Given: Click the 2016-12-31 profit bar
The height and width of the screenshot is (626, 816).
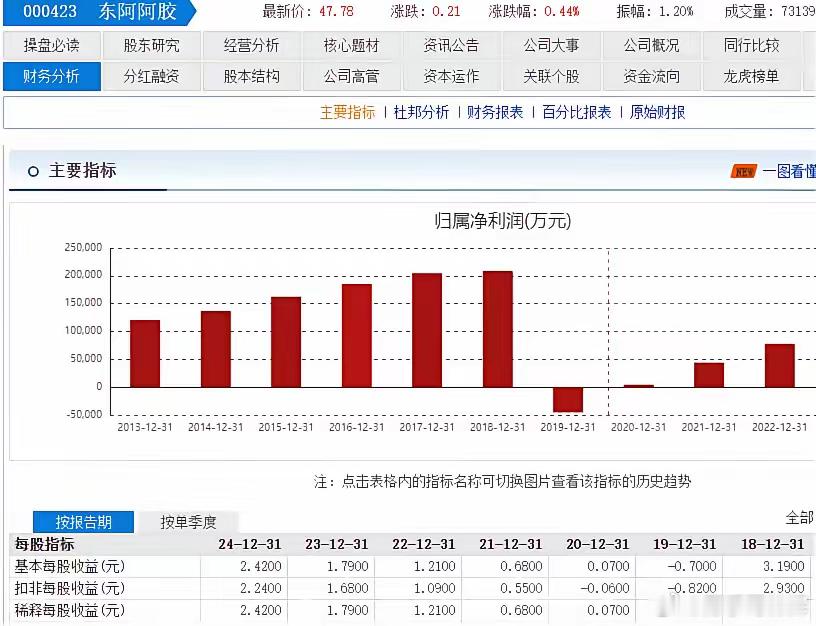Looking at the screenshot, I should pyautogui.click(x=356, y=336).
